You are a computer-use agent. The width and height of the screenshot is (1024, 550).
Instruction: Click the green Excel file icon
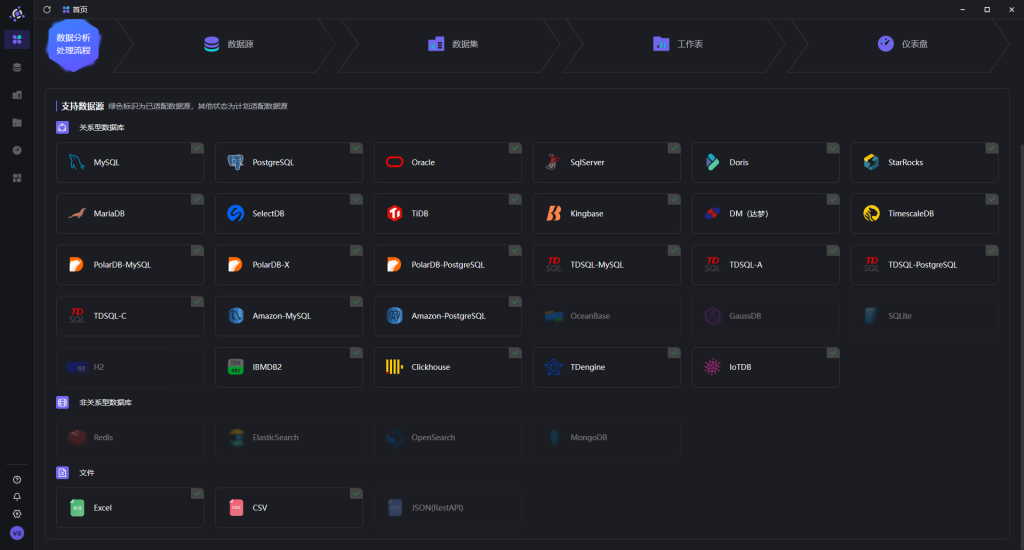point(77,508)
